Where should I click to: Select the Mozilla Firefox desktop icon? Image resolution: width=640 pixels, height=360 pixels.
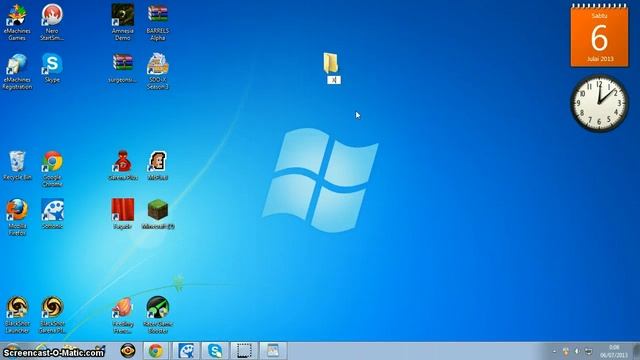click(17, 217)
